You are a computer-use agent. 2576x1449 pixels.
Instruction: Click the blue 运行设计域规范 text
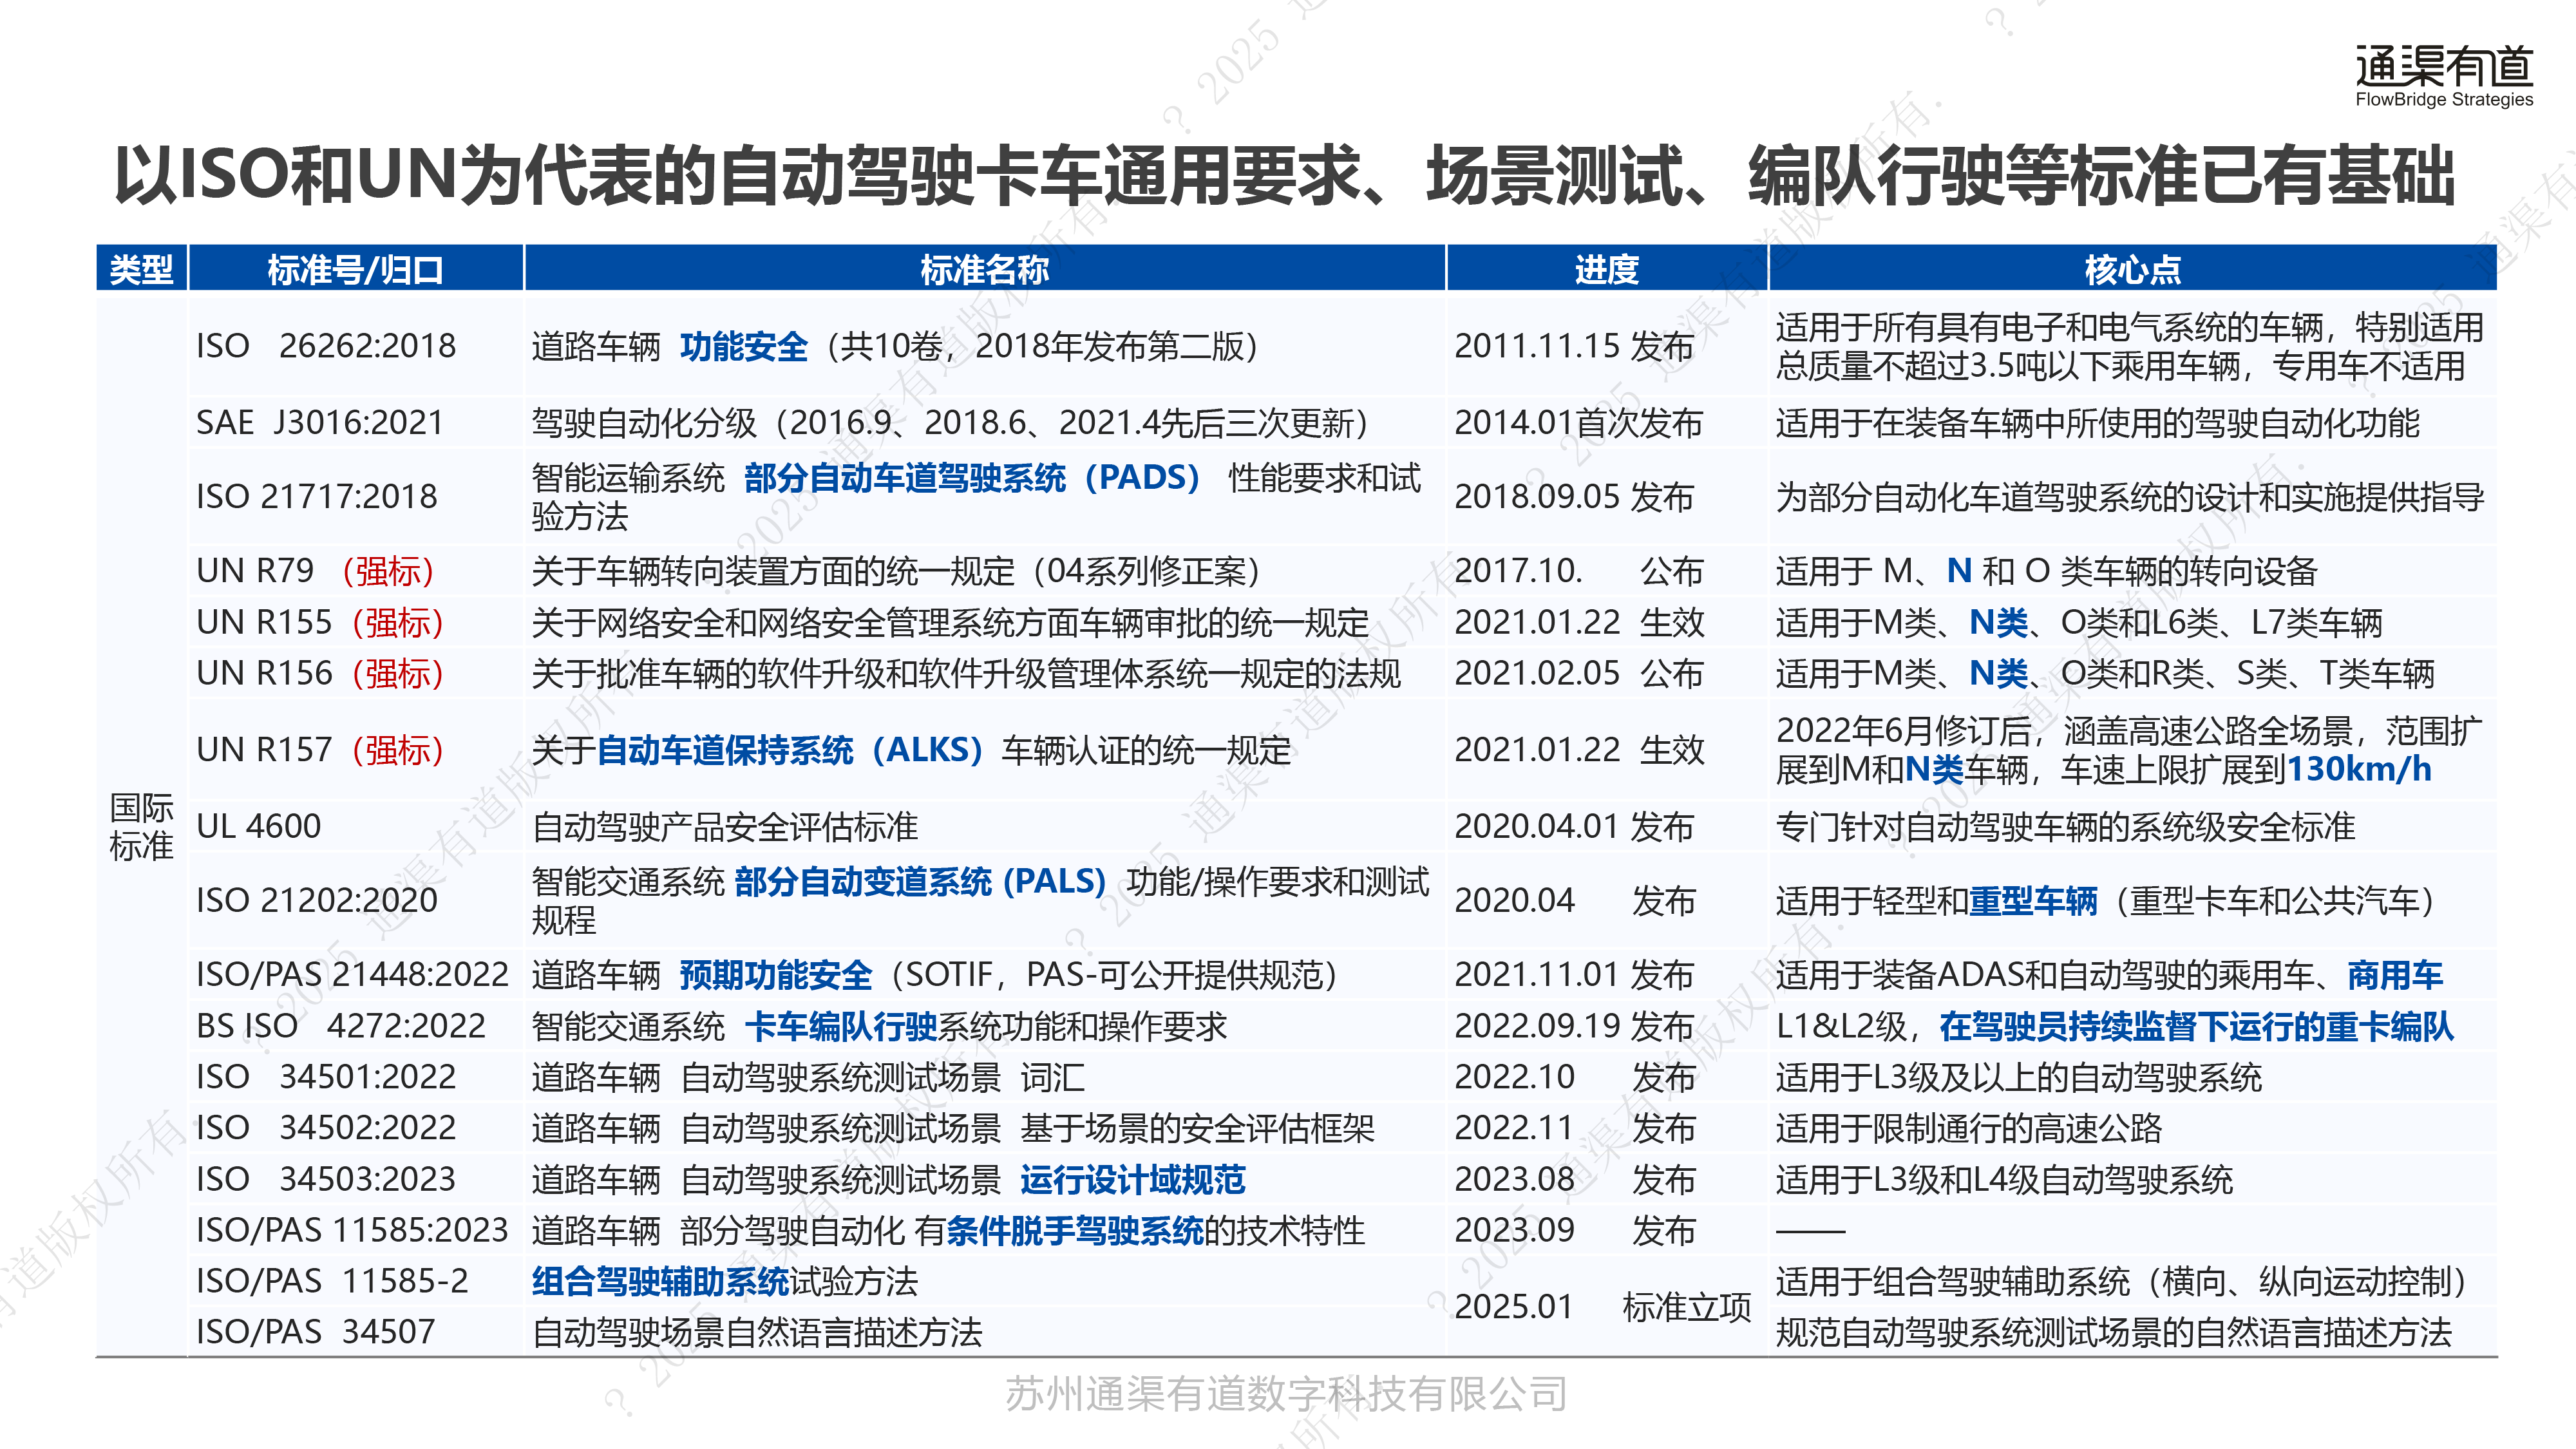pyautogui.click(x=1133, y=1180)
